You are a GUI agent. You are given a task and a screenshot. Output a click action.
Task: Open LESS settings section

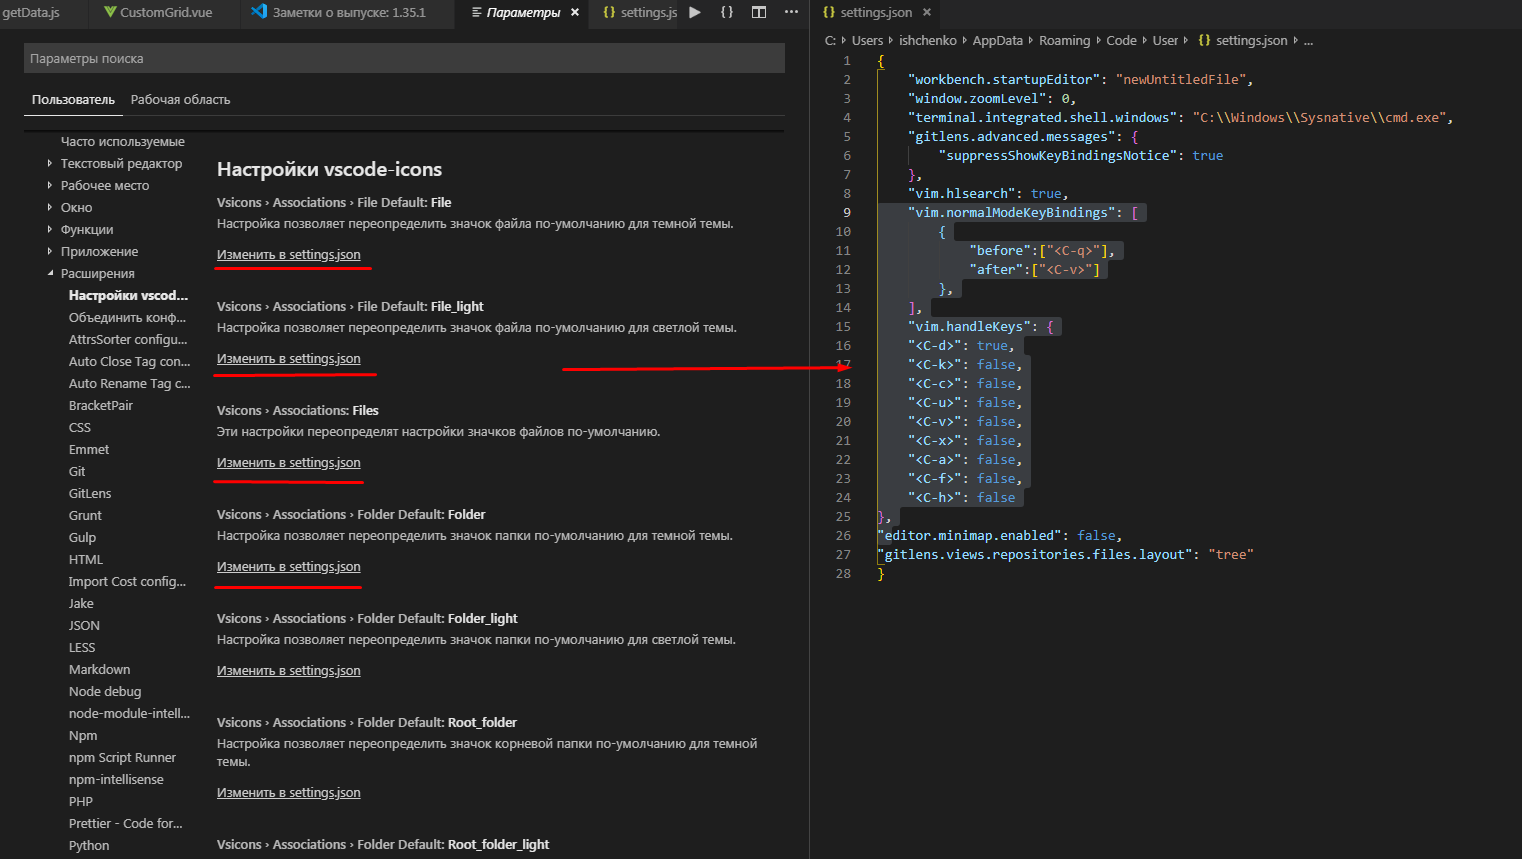(81, 647)
